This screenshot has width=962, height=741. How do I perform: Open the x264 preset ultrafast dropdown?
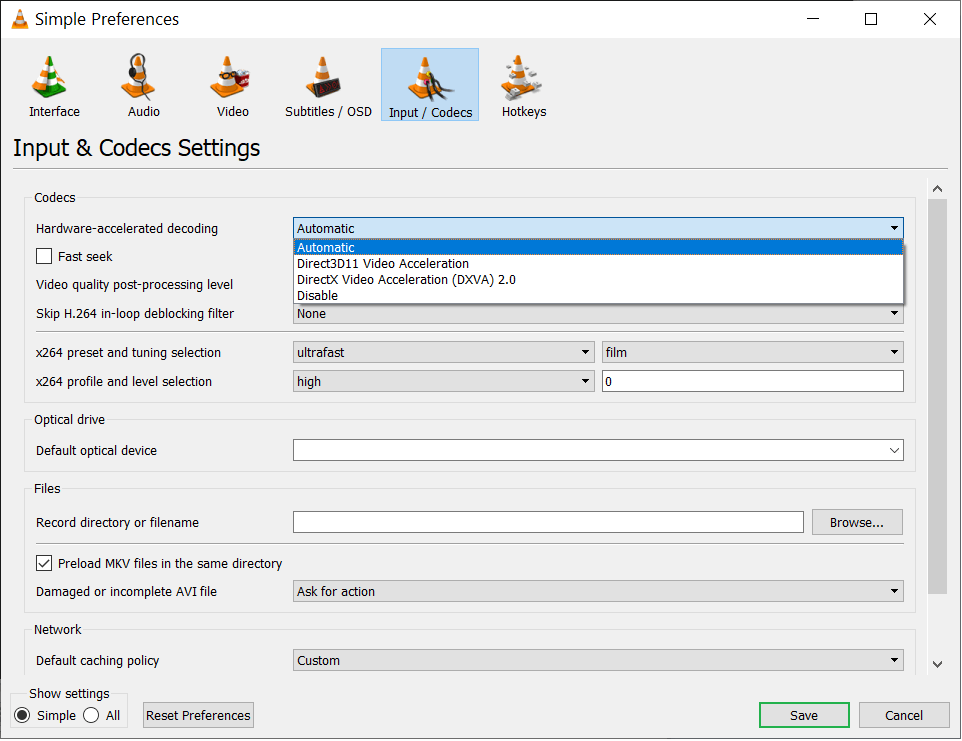click(444, 353)
